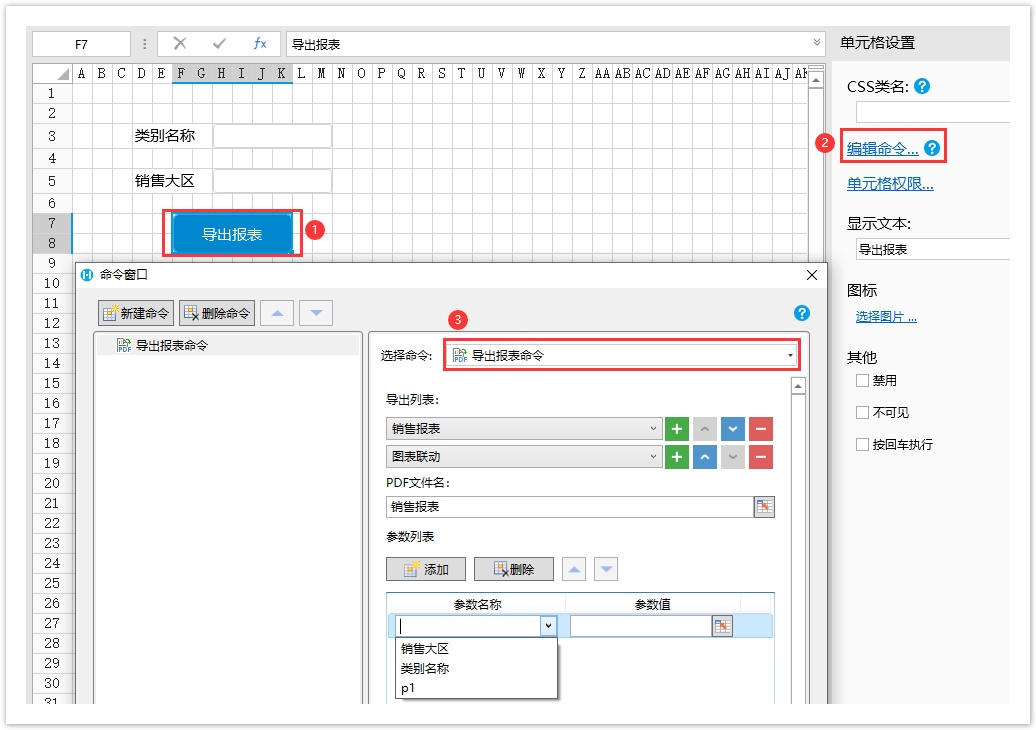Enable the 禁用 checkbox
This screenshot has height=730, width=1036.
(862, 381)
